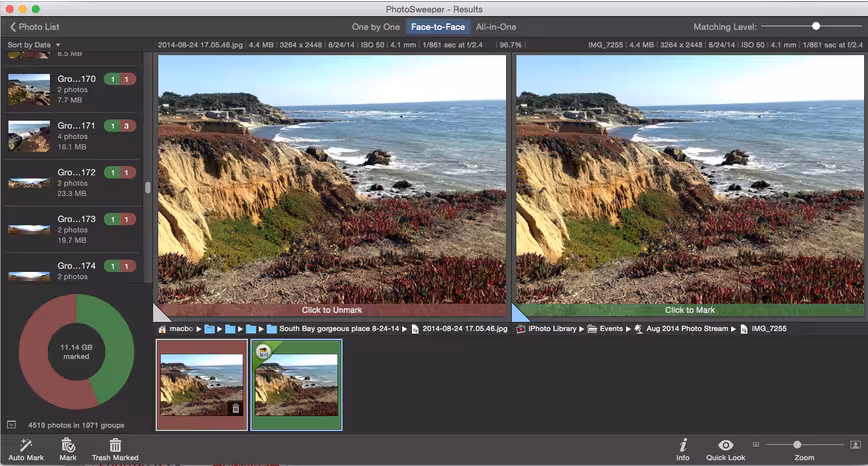868x466 pixels.
Task: Click the Gro...170 green-red mark count badge
Action: click(x=120, y=79)
